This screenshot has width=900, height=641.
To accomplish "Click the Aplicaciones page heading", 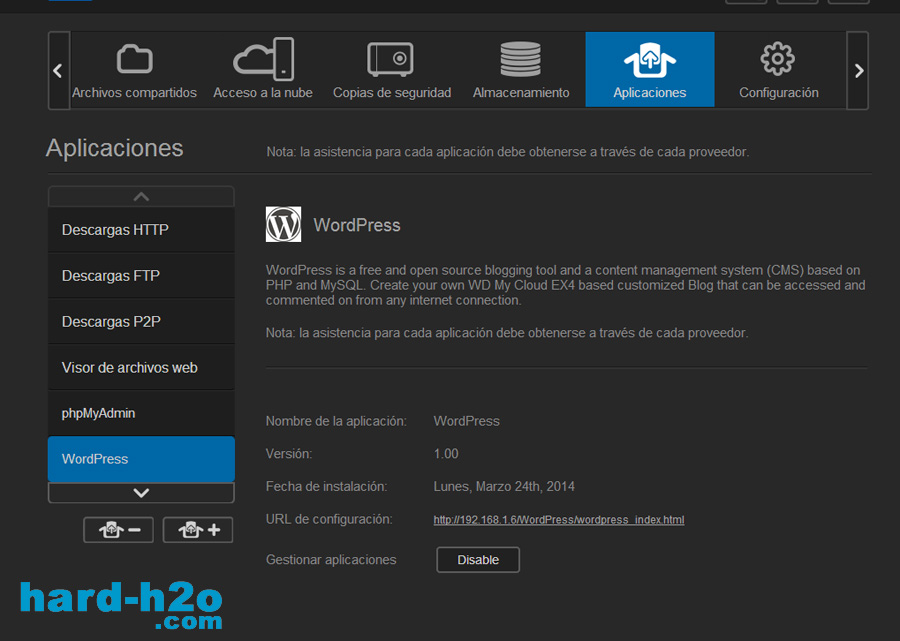I will (x=115, y=148).
